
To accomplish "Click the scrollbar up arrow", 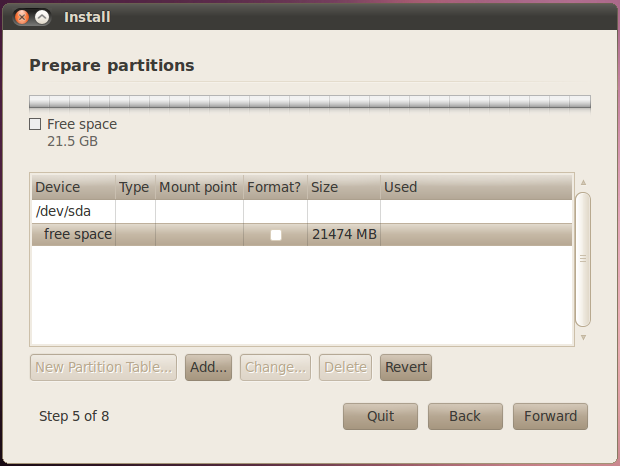I will point(583,183).
